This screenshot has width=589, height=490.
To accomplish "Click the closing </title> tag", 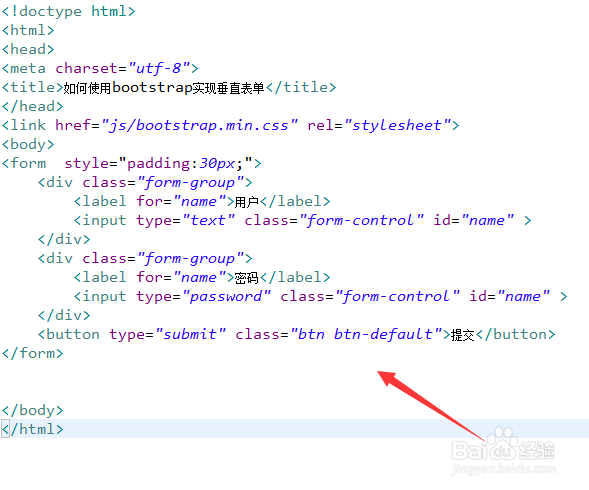I will coord(301,88).
